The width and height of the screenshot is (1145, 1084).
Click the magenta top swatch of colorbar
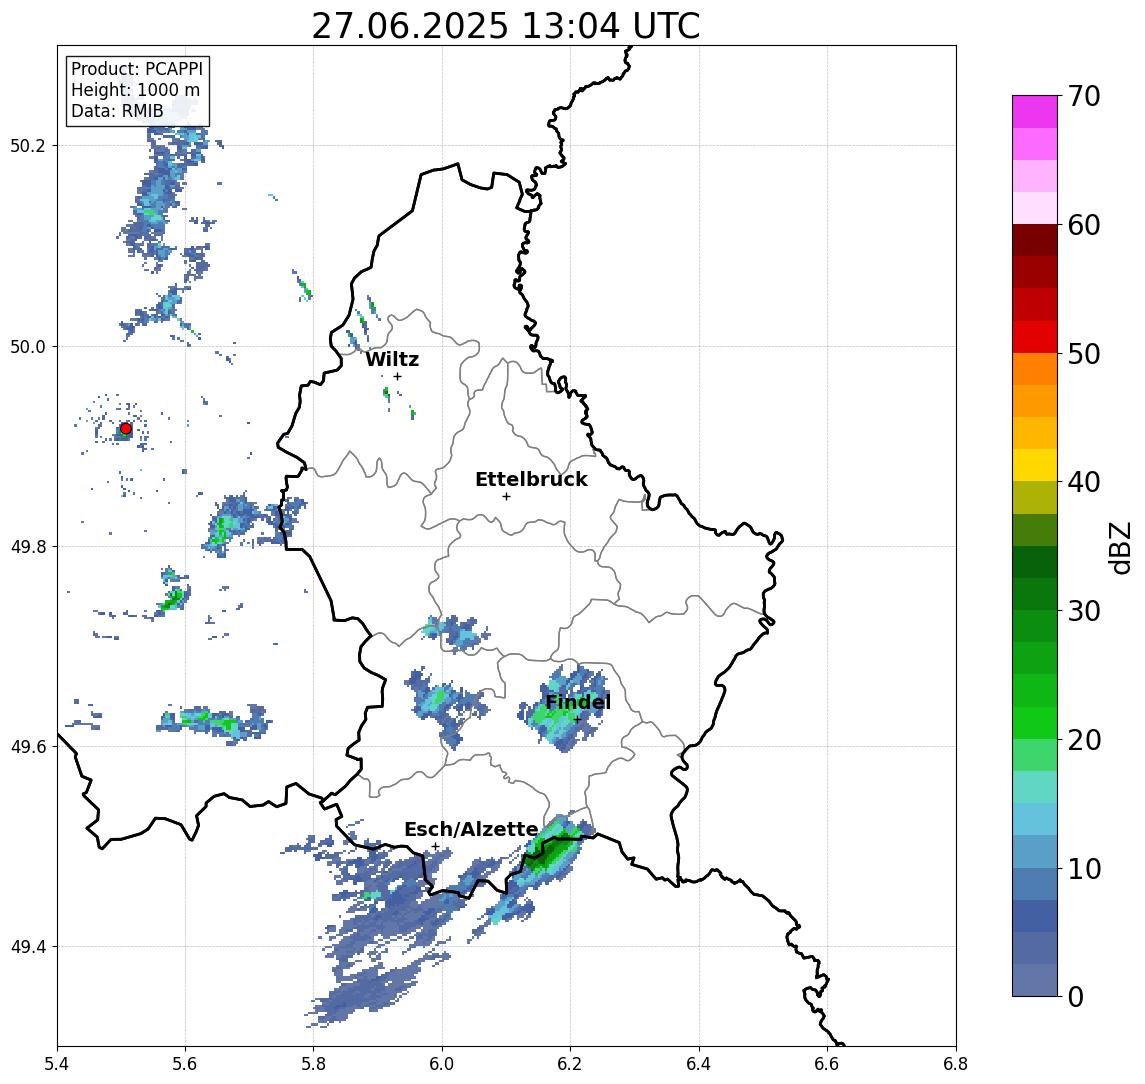tap(1035, 112)
